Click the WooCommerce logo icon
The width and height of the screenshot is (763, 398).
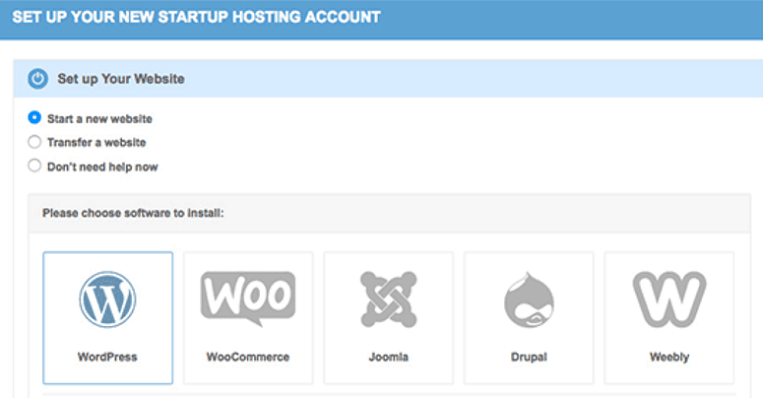point(248,299)
